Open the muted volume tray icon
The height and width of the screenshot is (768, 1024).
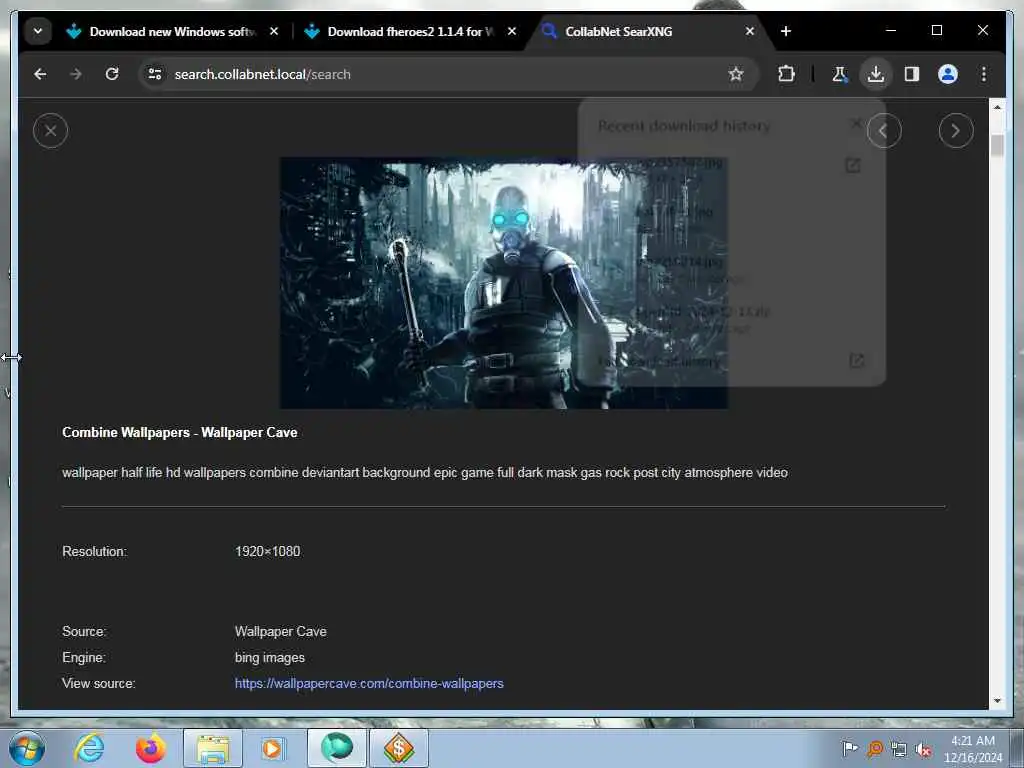tap(923, 748)
